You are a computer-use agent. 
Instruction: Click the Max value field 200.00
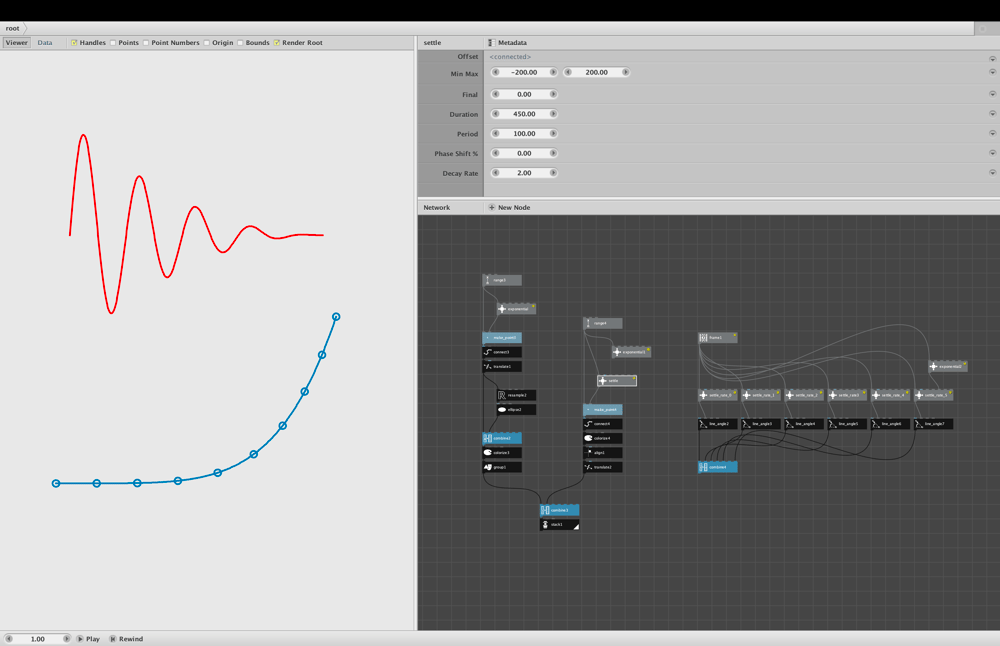point(596,72)
